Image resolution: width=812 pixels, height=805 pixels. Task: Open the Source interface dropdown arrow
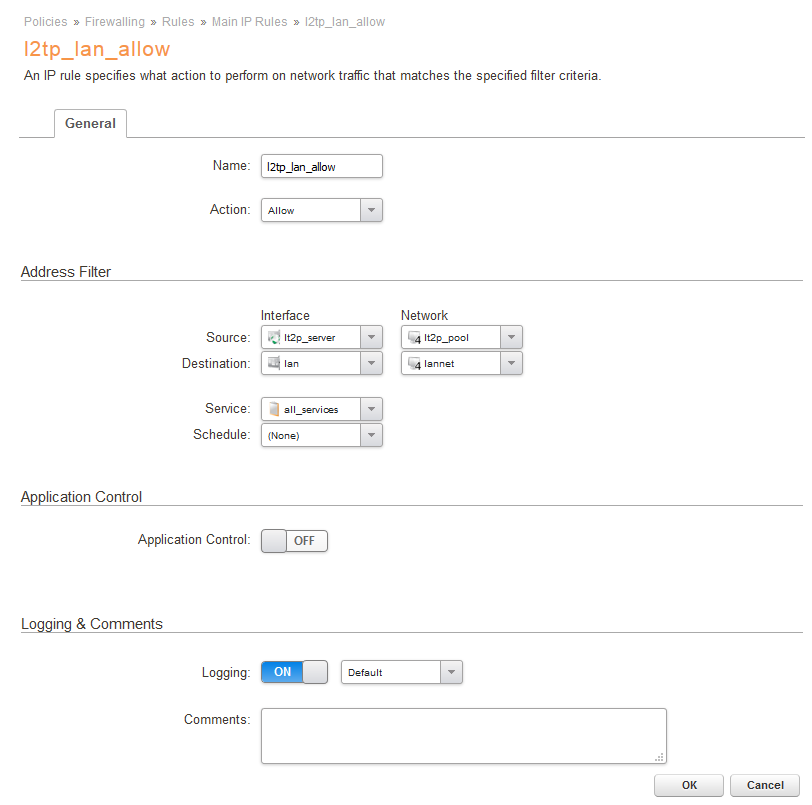point(371,337)
